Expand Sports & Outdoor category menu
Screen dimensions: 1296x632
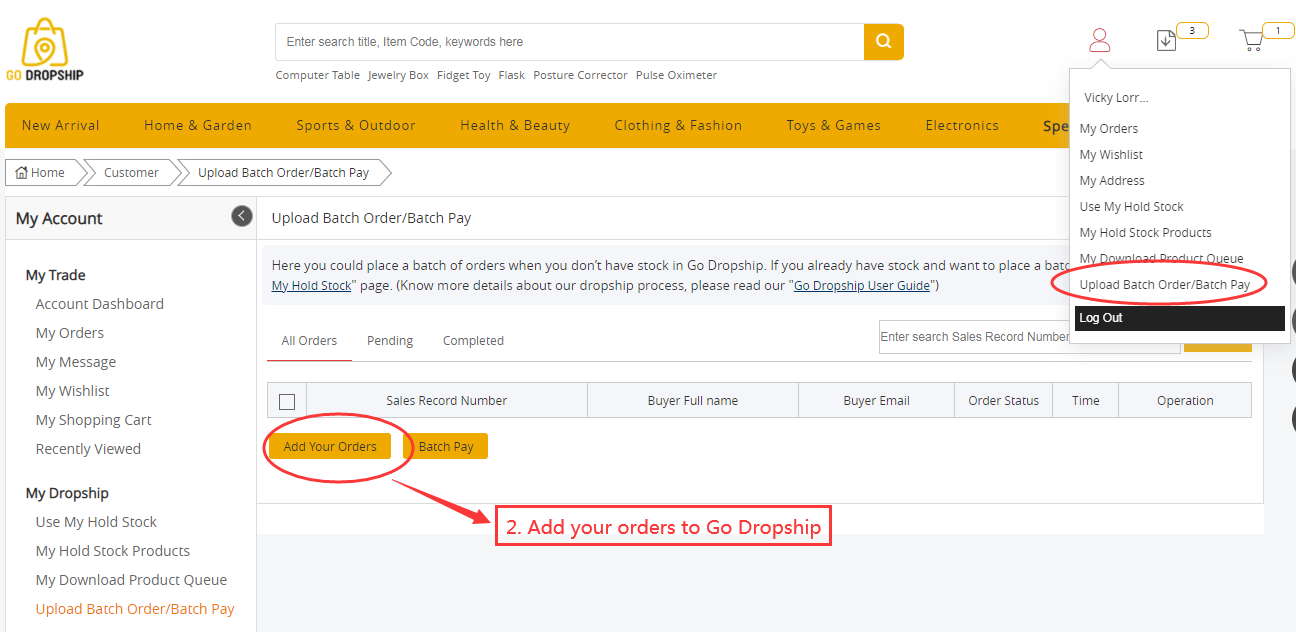pos(355,126)
